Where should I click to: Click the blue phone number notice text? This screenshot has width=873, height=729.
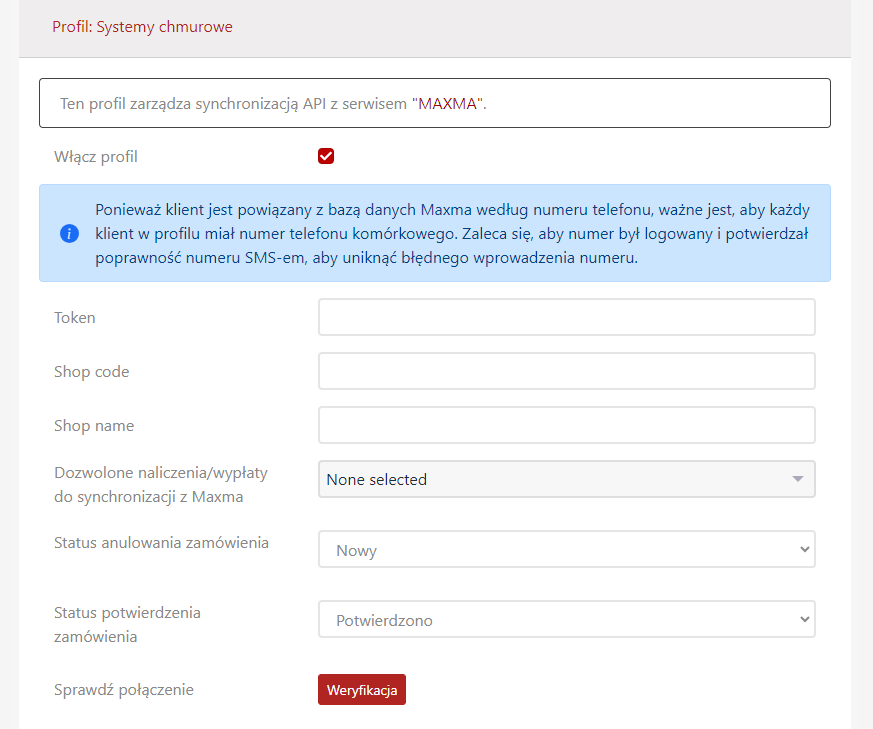click(452, 233)
